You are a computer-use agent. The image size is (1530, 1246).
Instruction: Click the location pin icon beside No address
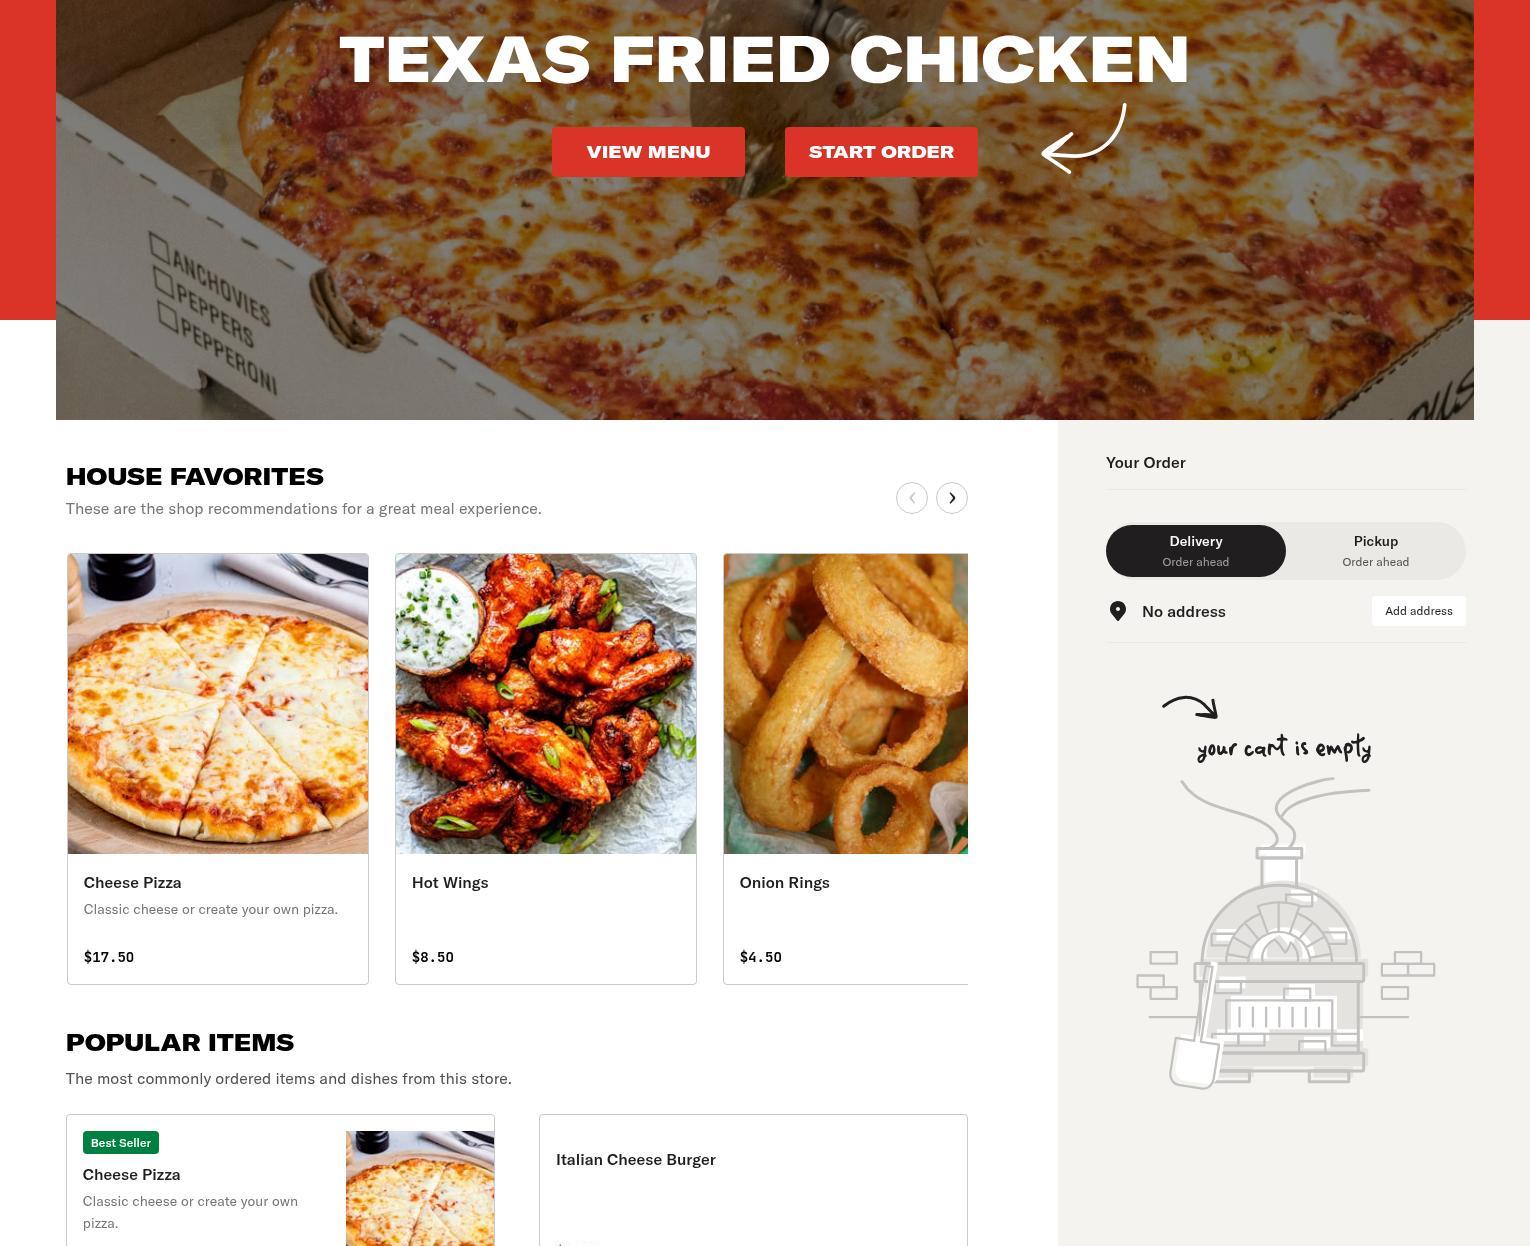coord(1118,611)
